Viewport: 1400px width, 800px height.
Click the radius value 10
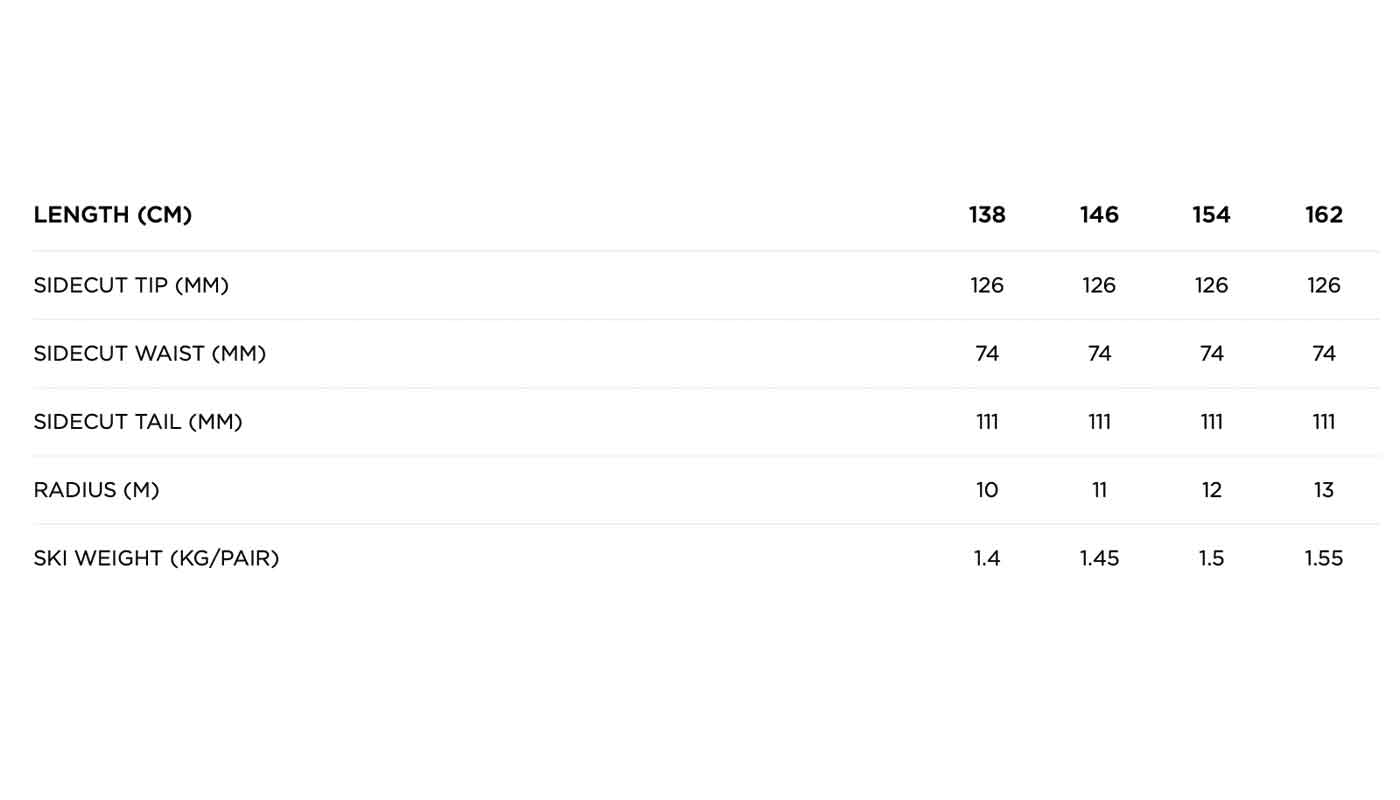tap(987, 490)
